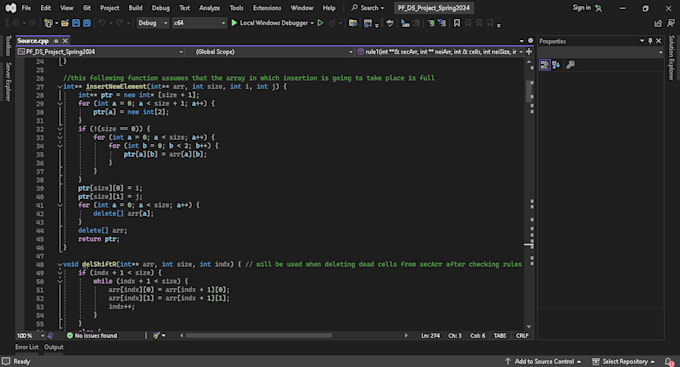The image size is (680, 367).
Task: Open the Edit menu
Action: (x=46, y=8)
